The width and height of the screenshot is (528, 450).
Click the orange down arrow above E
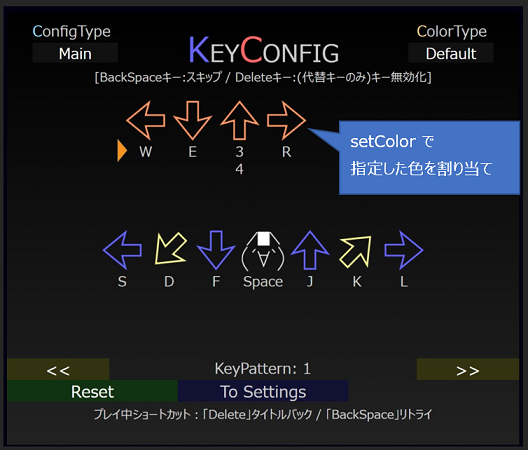193,120
